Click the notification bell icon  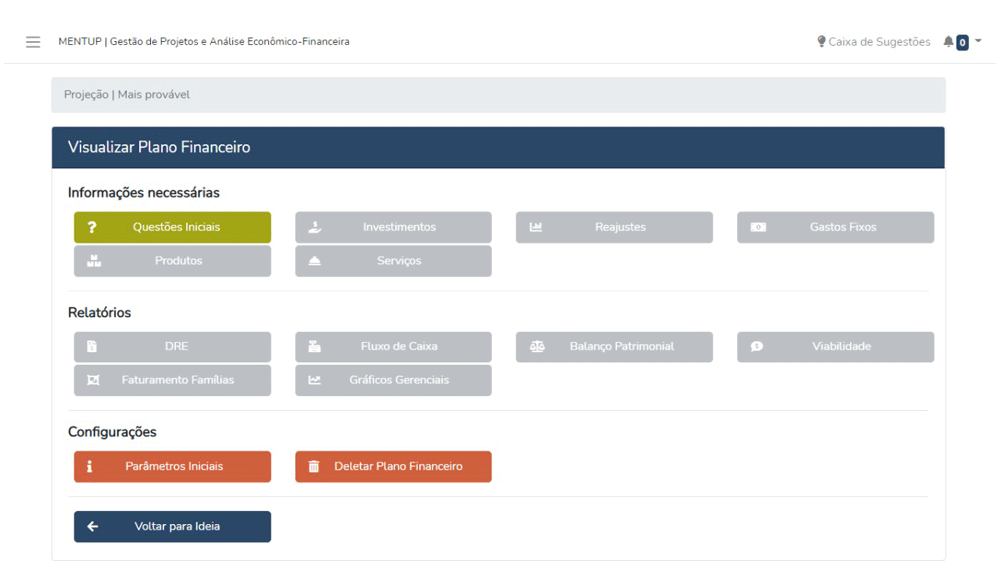948,42
